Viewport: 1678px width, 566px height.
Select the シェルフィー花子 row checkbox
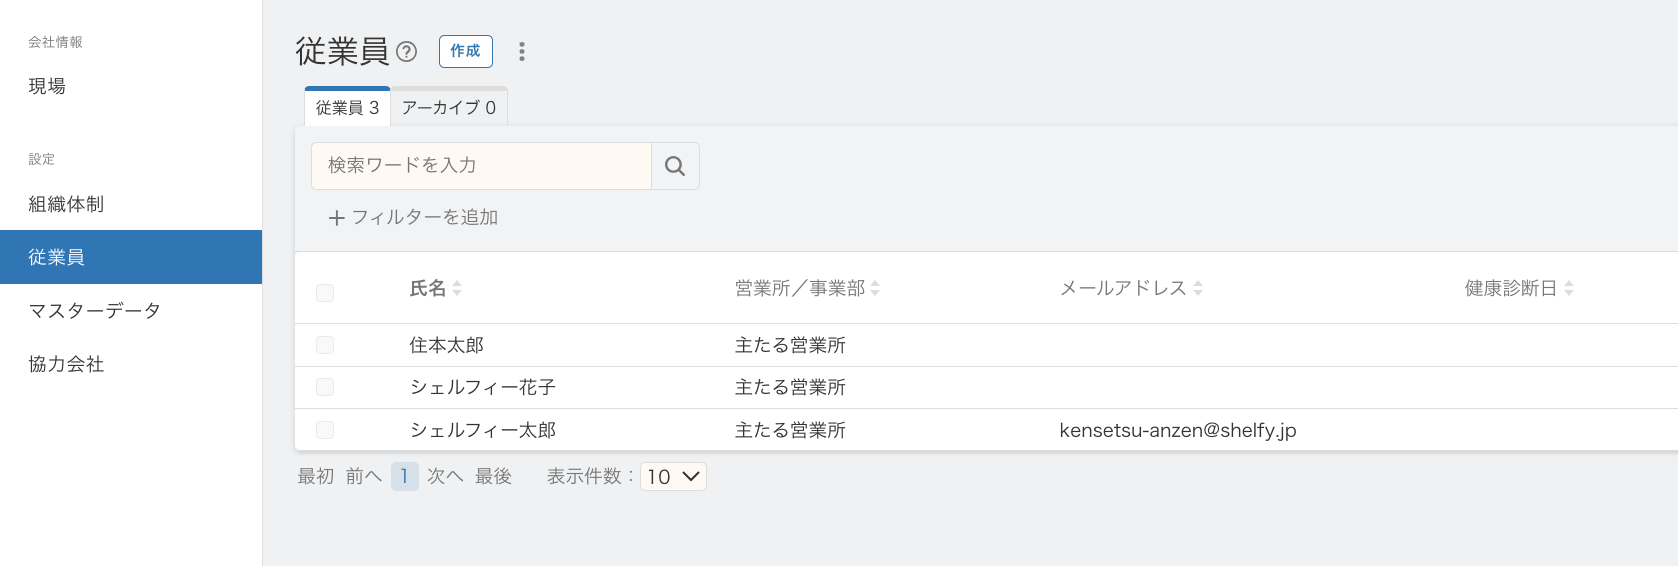[325, 387]
